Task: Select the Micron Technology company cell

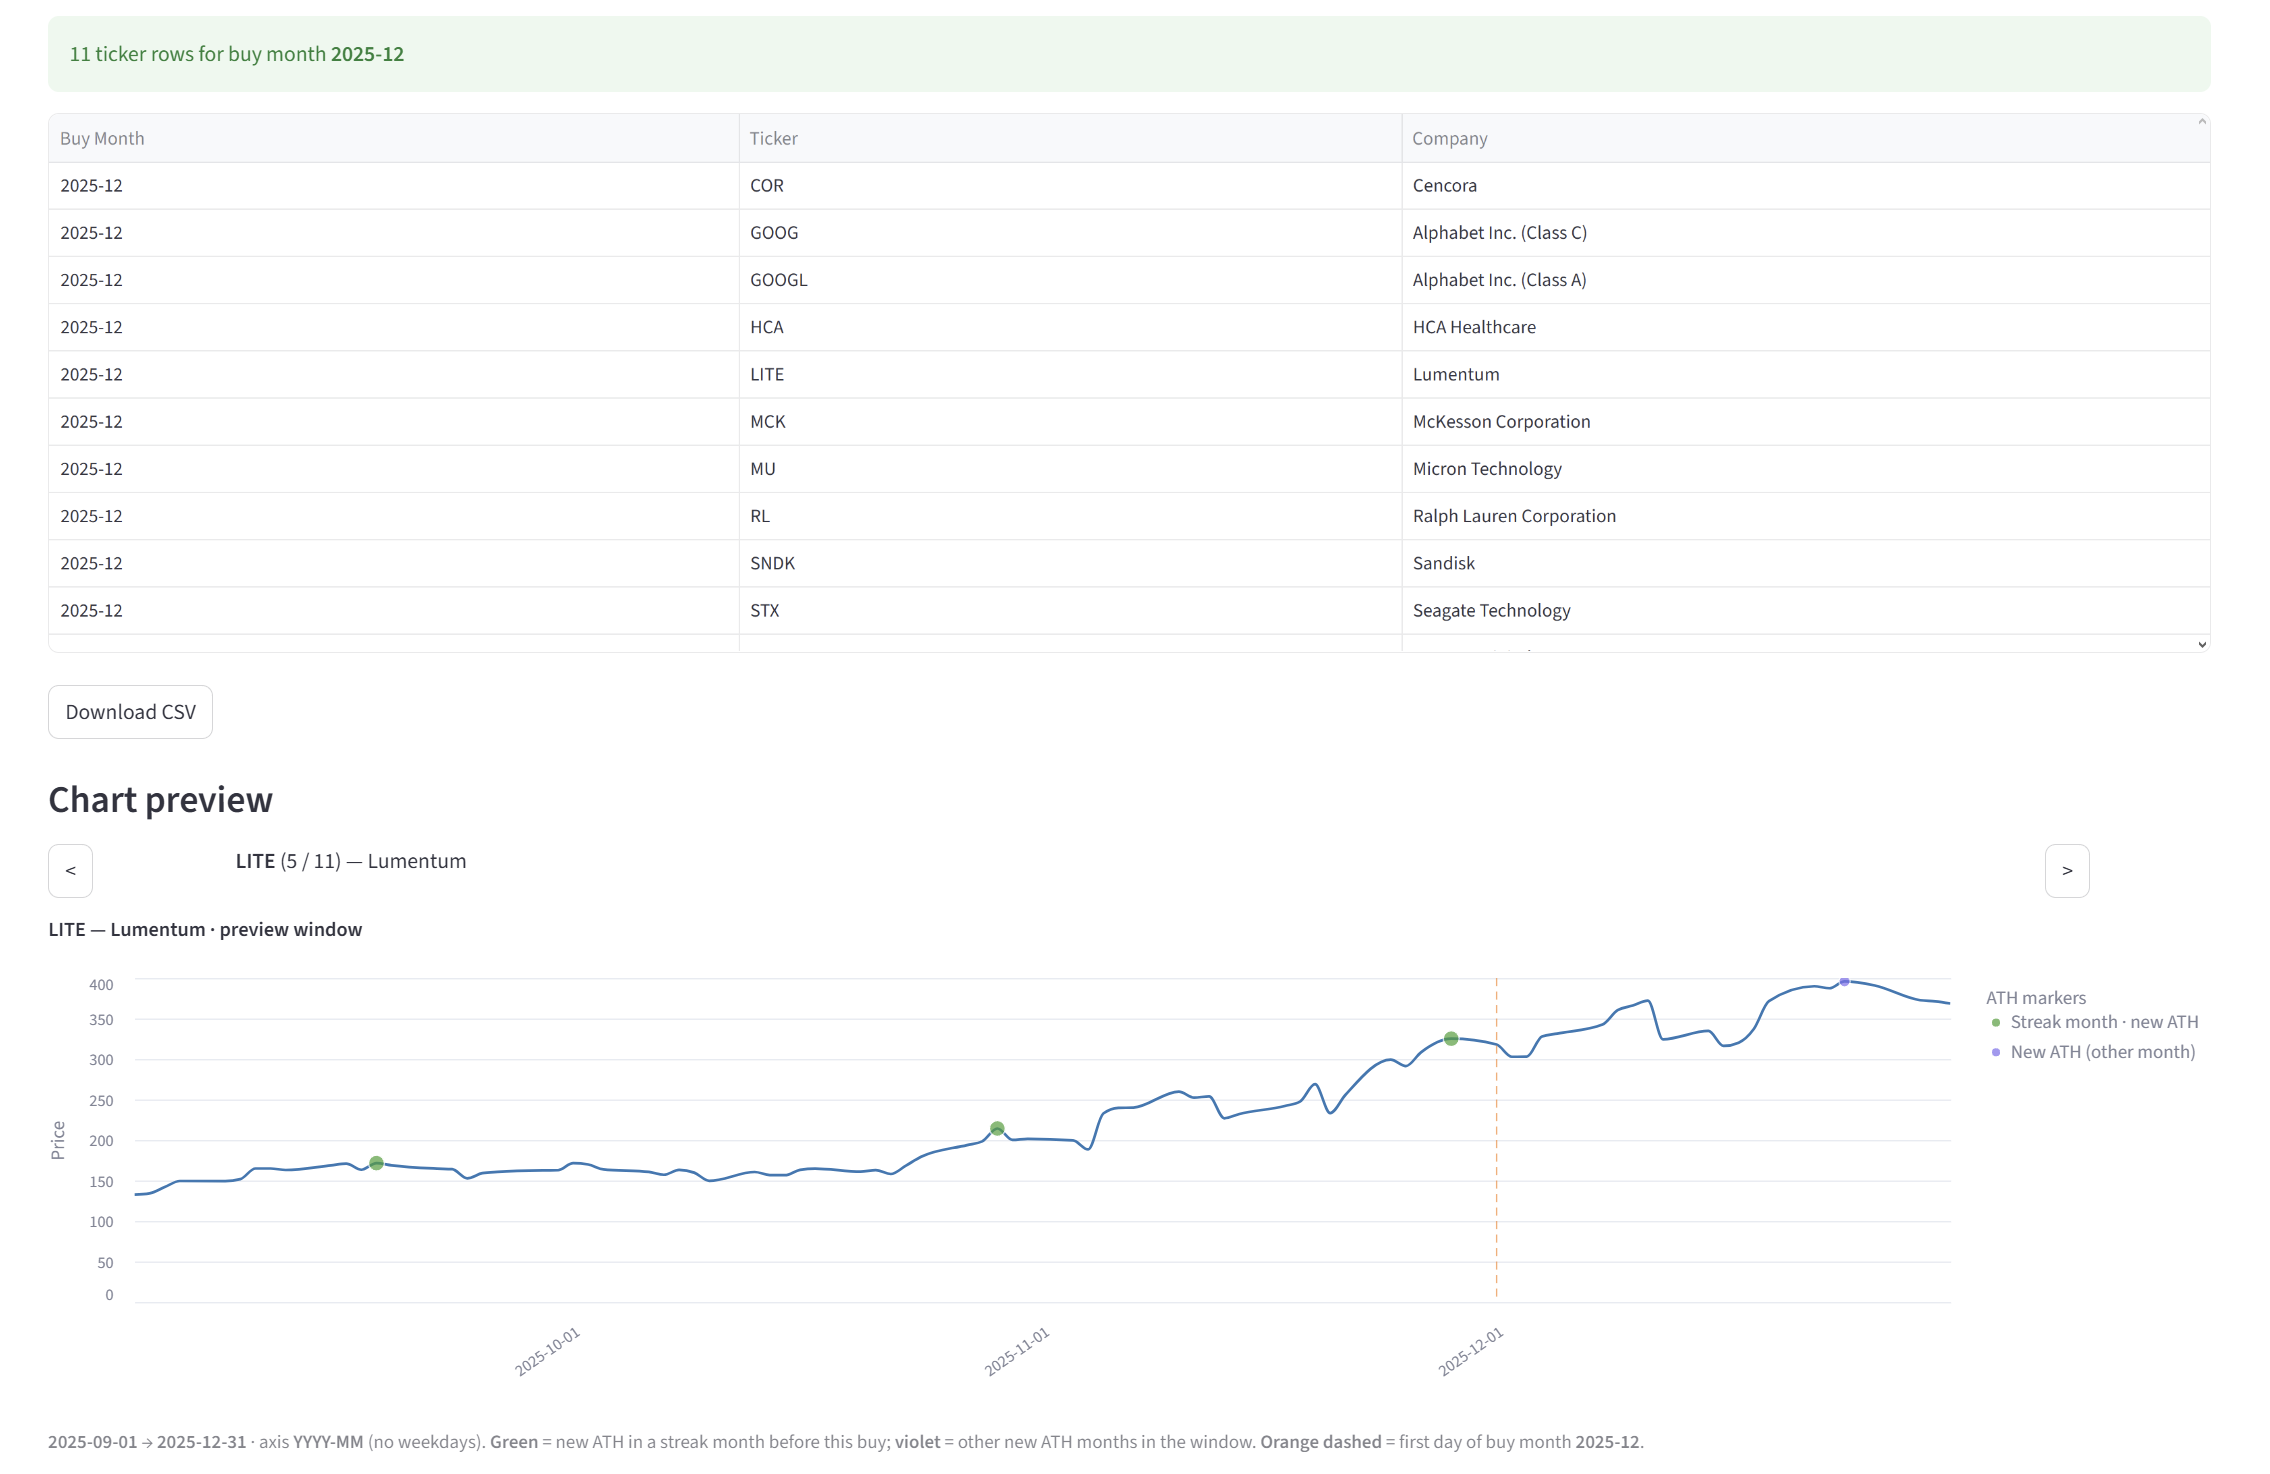Action: click(1486, 469)
